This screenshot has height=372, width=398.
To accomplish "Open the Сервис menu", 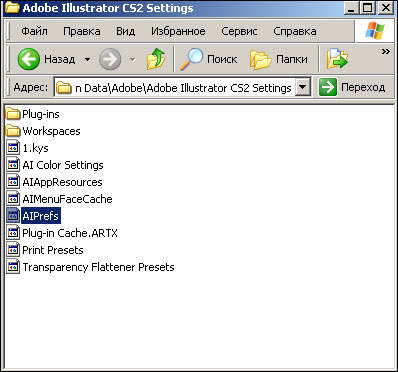I will (239, 31).
